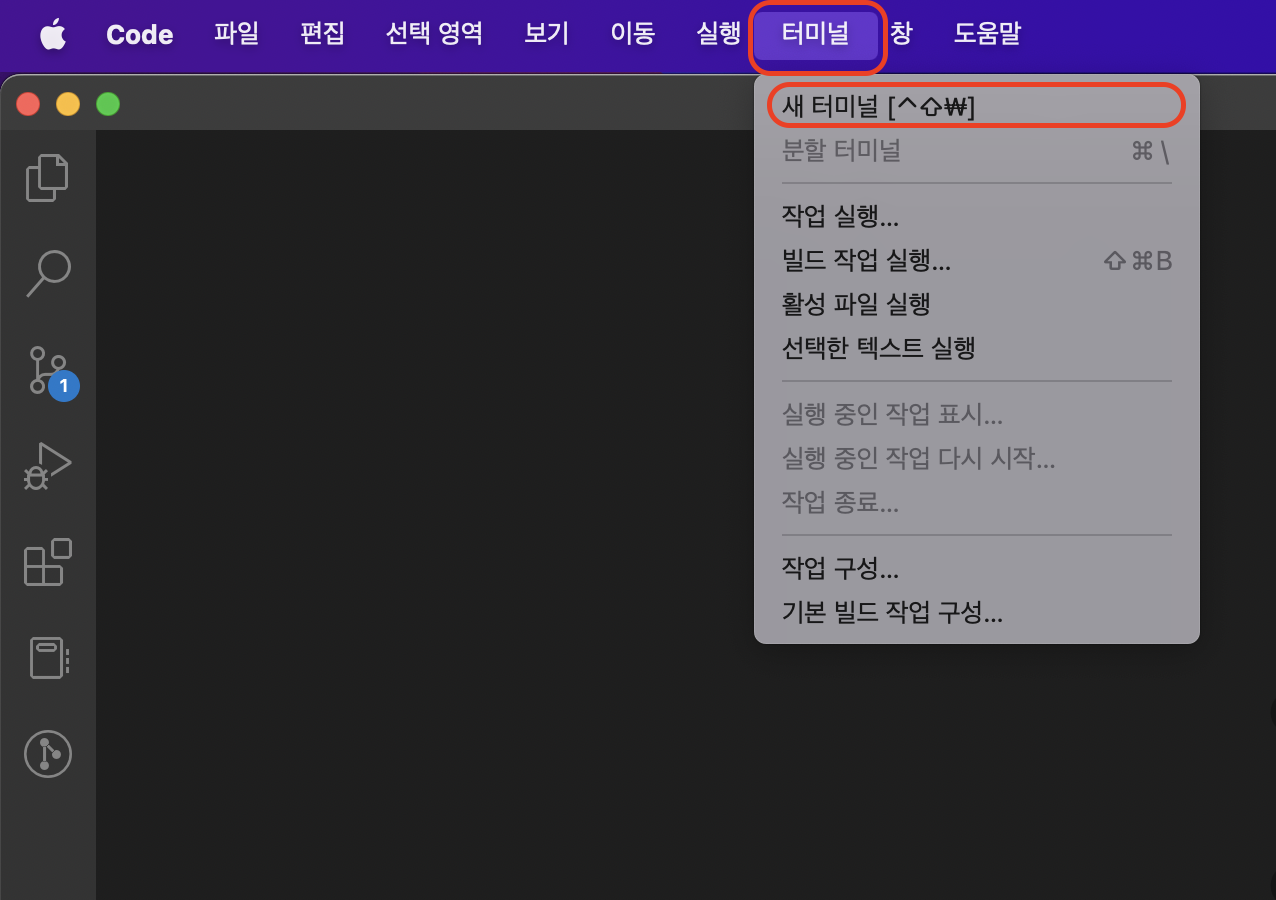Image resolution: width=1276 pixels, height=900 pixels.
Task: Close the window with the red button
Action: 28,104
